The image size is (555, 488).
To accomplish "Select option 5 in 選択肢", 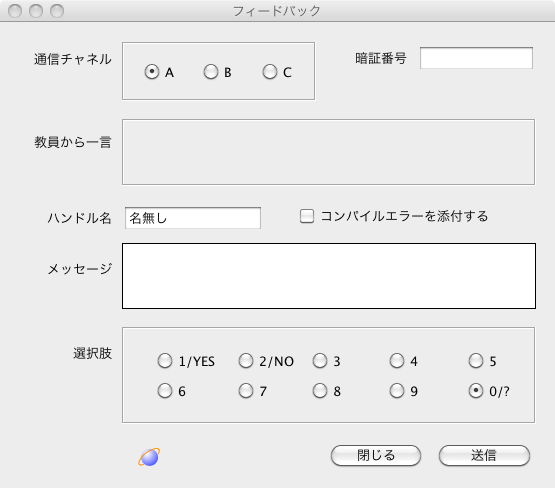I will tap(476, 361).
